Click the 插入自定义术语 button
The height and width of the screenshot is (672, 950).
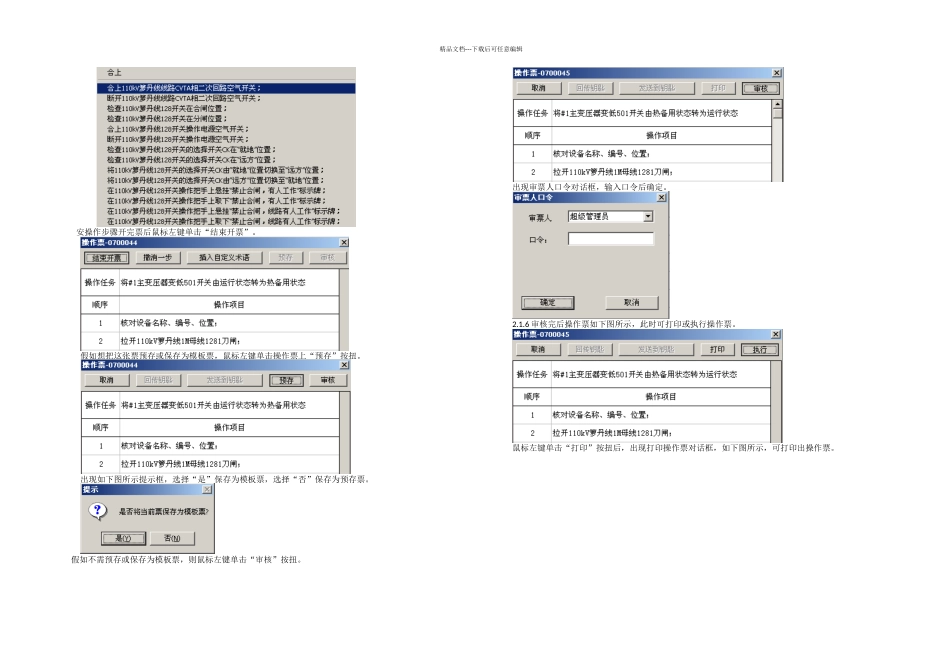[225, 257]
